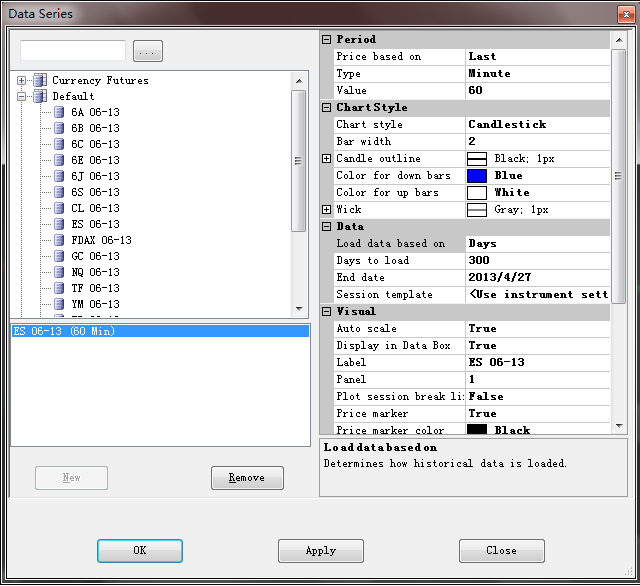
Task: Collapse the Visual property section
Action: 326,311
